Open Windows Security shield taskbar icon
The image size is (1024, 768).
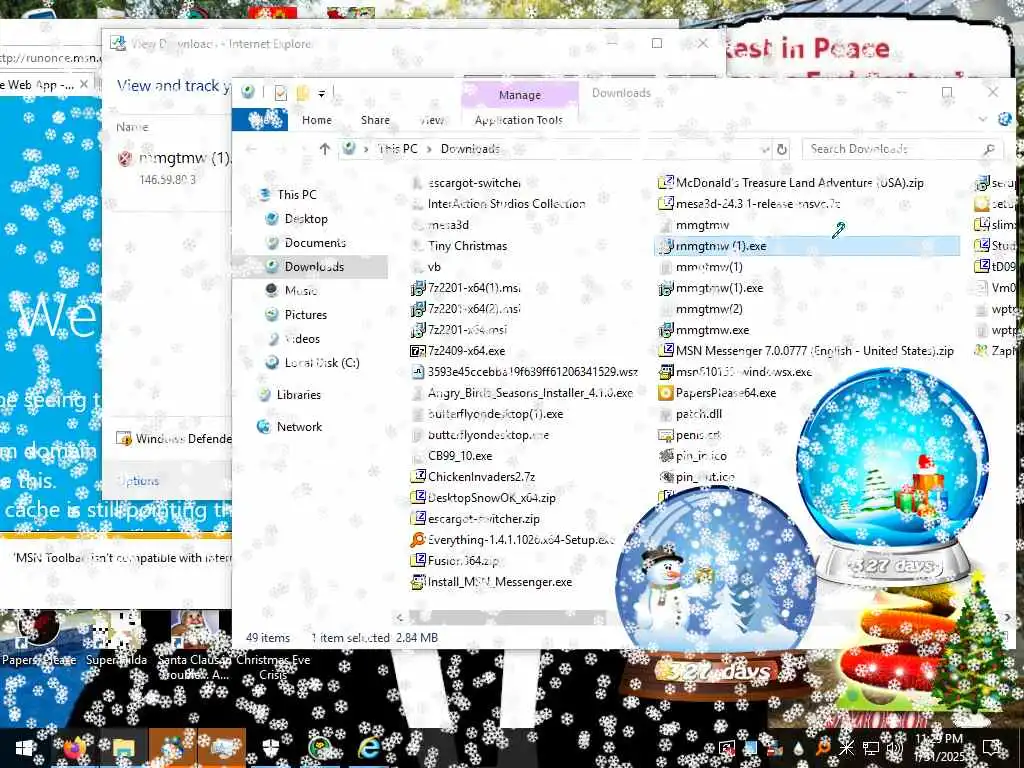[271, 748]
